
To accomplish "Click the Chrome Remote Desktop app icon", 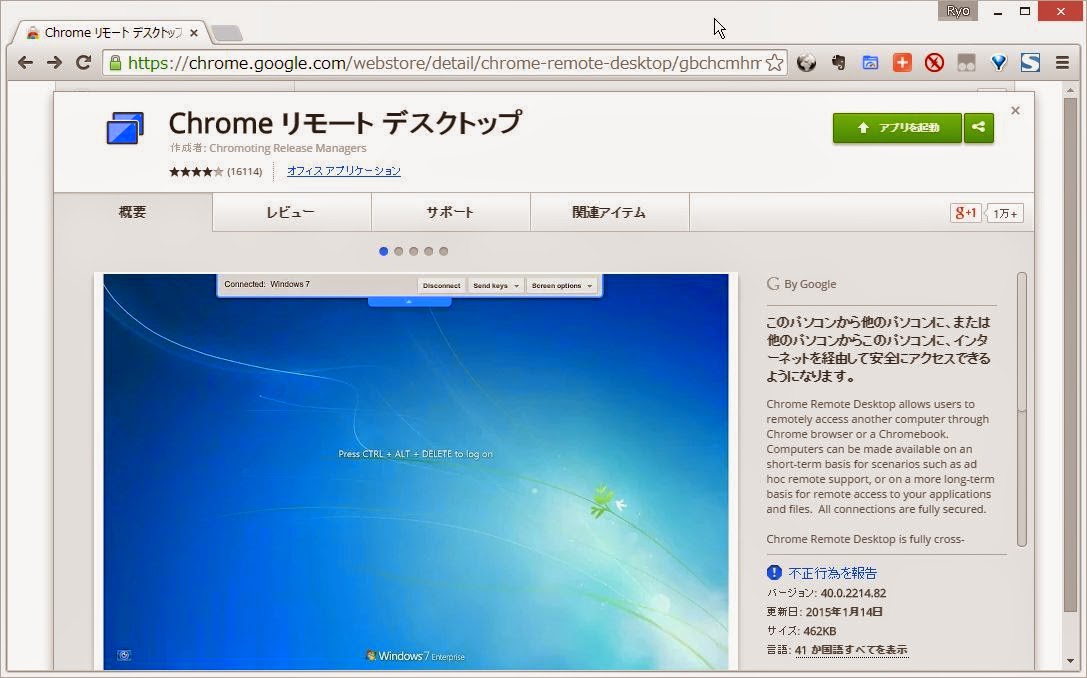I will [x=125, y=128].
